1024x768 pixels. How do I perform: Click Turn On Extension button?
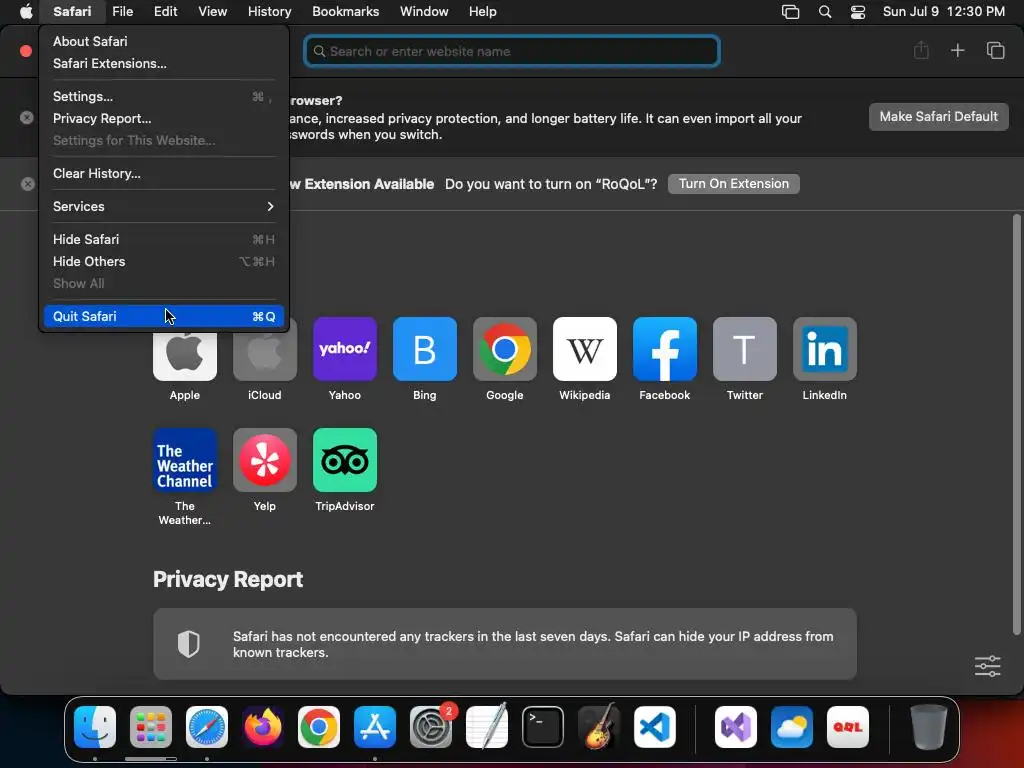click(x=733, y=184)
